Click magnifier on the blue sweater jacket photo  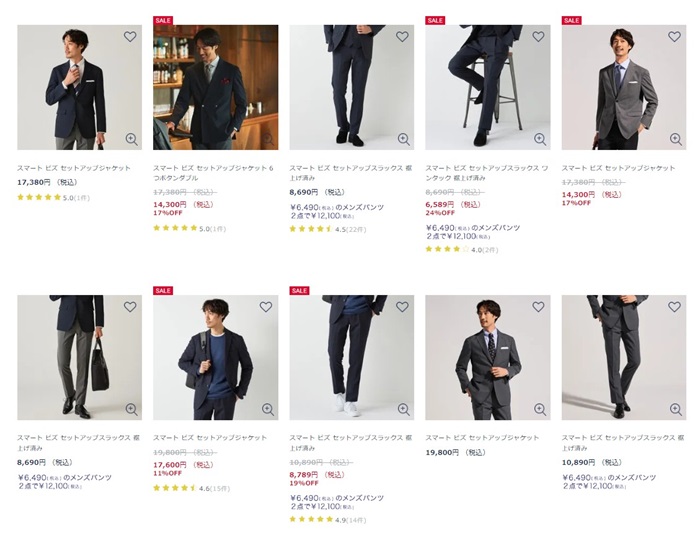(267, 409)
